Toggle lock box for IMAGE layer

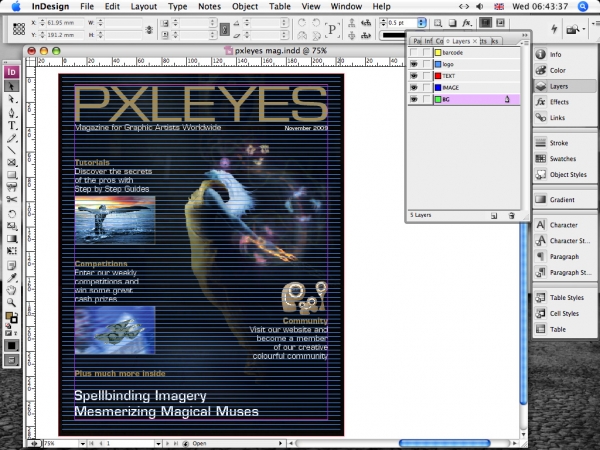click(x=427, y=88)
